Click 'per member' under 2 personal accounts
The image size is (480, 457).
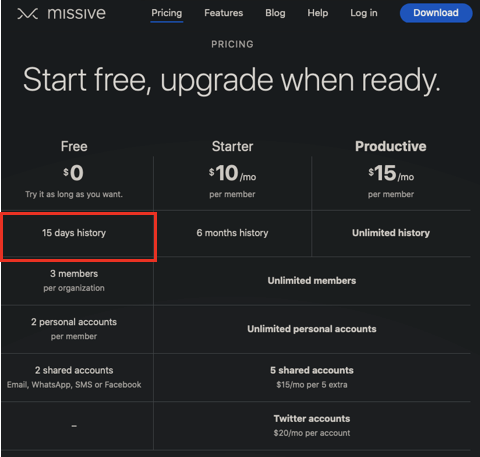click(x=74, y=336)
